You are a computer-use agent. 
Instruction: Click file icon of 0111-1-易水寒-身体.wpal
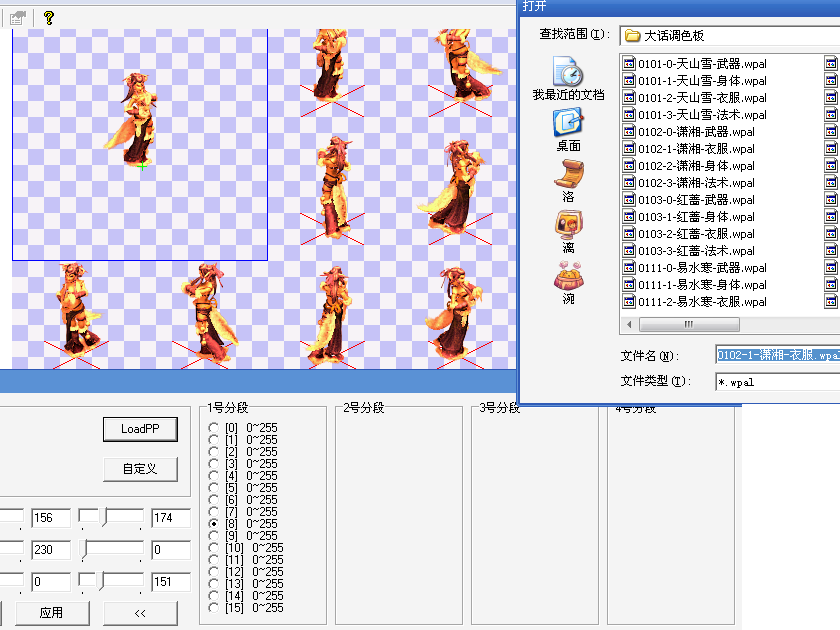click(x=629, y=284)
